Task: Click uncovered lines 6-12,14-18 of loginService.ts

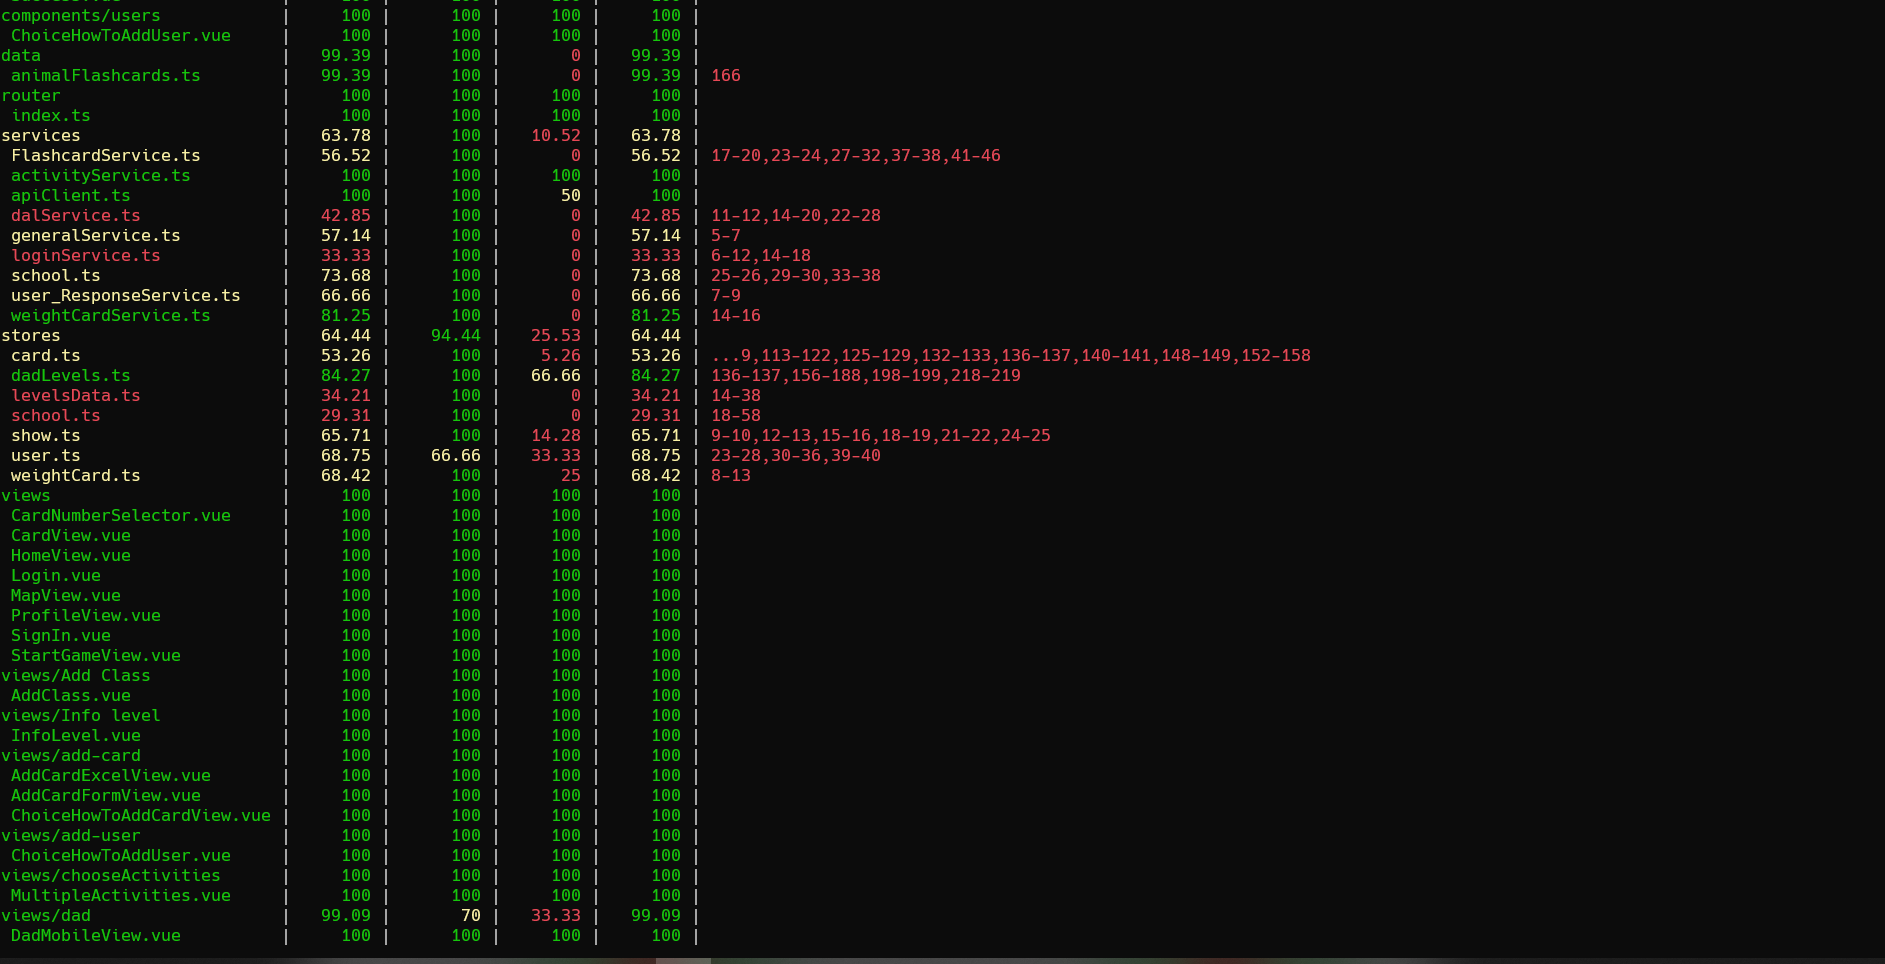Action: pyautogui.click(x=761, y=256)
